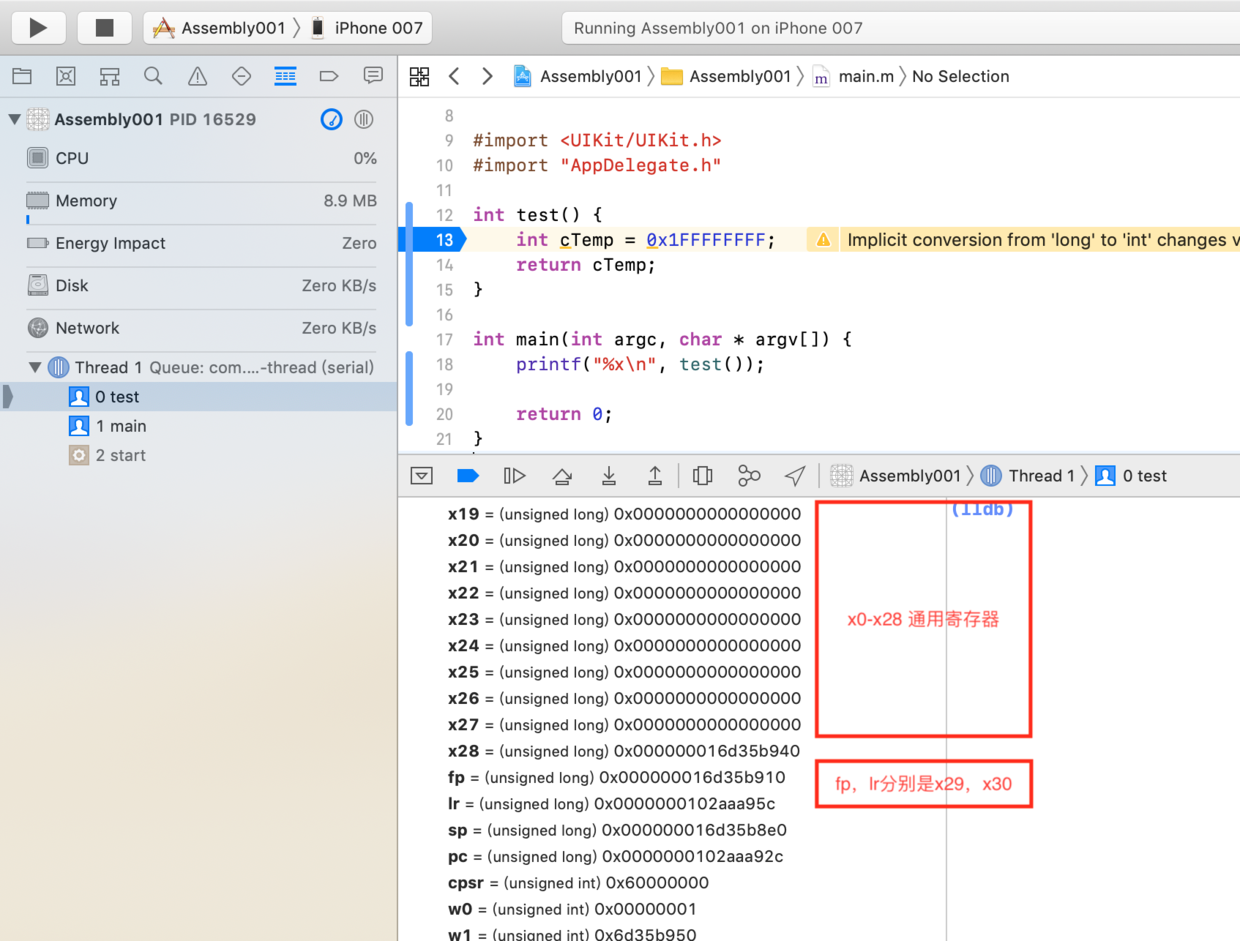Open the Project navigator folder icon
Viewport: 1240px width, 941px height.
[x=21, y=76]
